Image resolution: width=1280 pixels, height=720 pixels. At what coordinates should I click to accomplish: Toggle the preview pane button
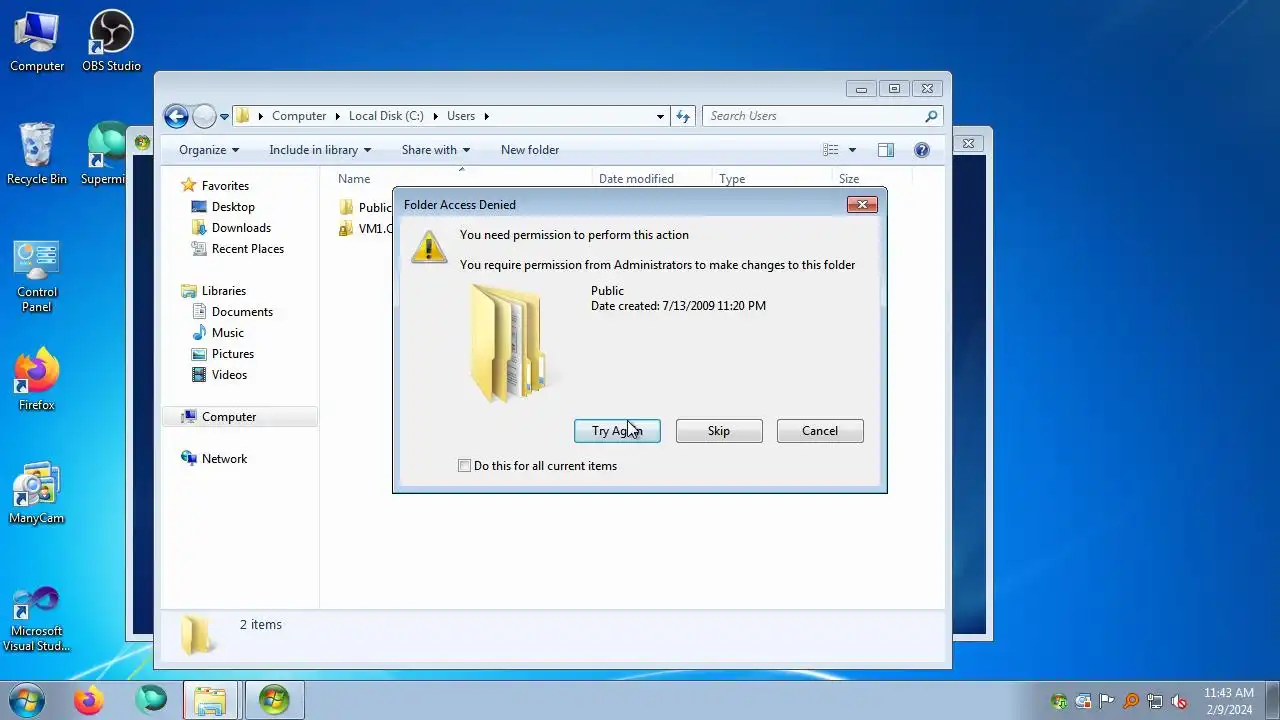[886, 150]
